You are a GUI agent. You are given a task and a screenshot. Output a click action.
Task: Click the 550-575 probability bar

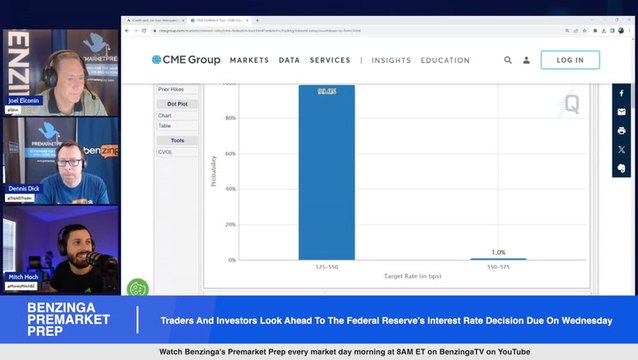(x=498, y=259)
